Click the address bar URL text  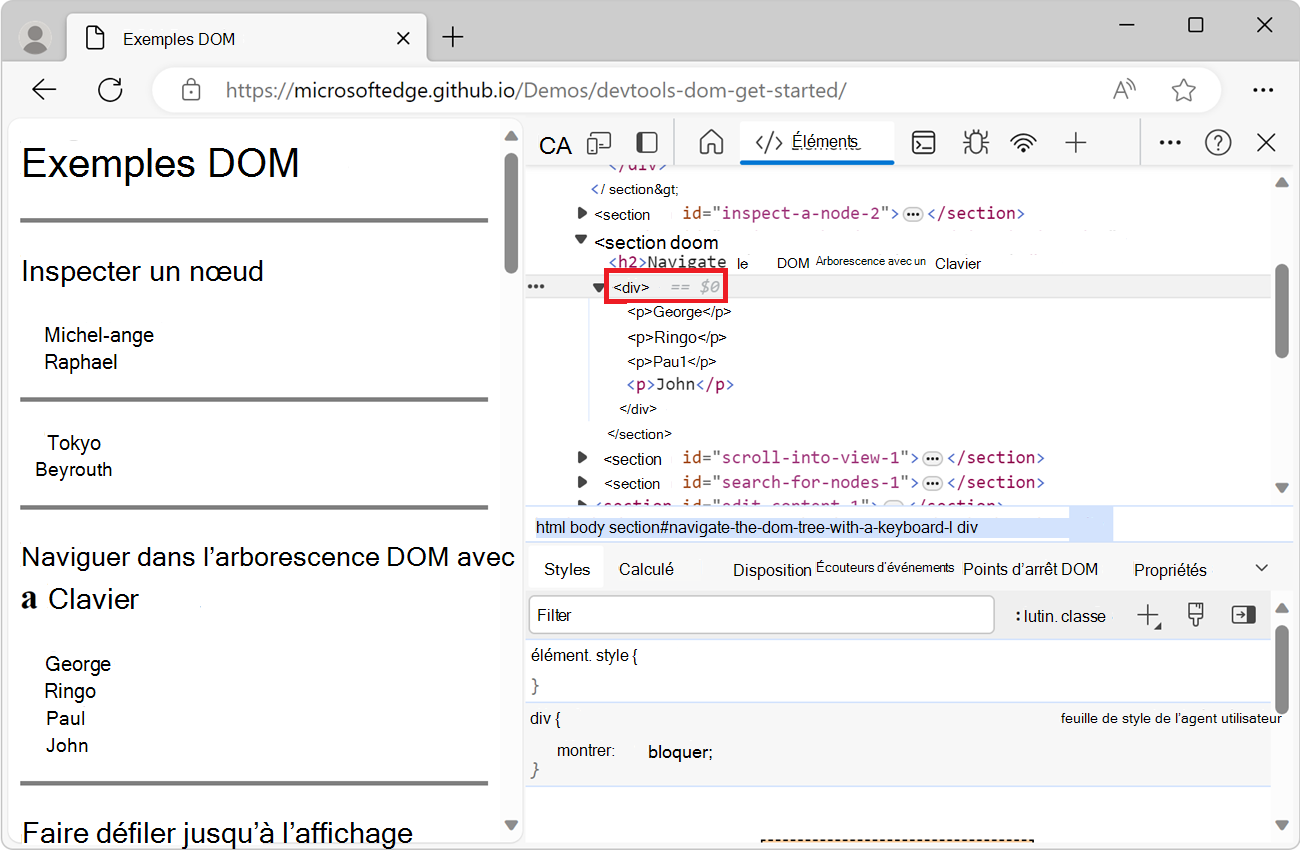coord(536,90)
